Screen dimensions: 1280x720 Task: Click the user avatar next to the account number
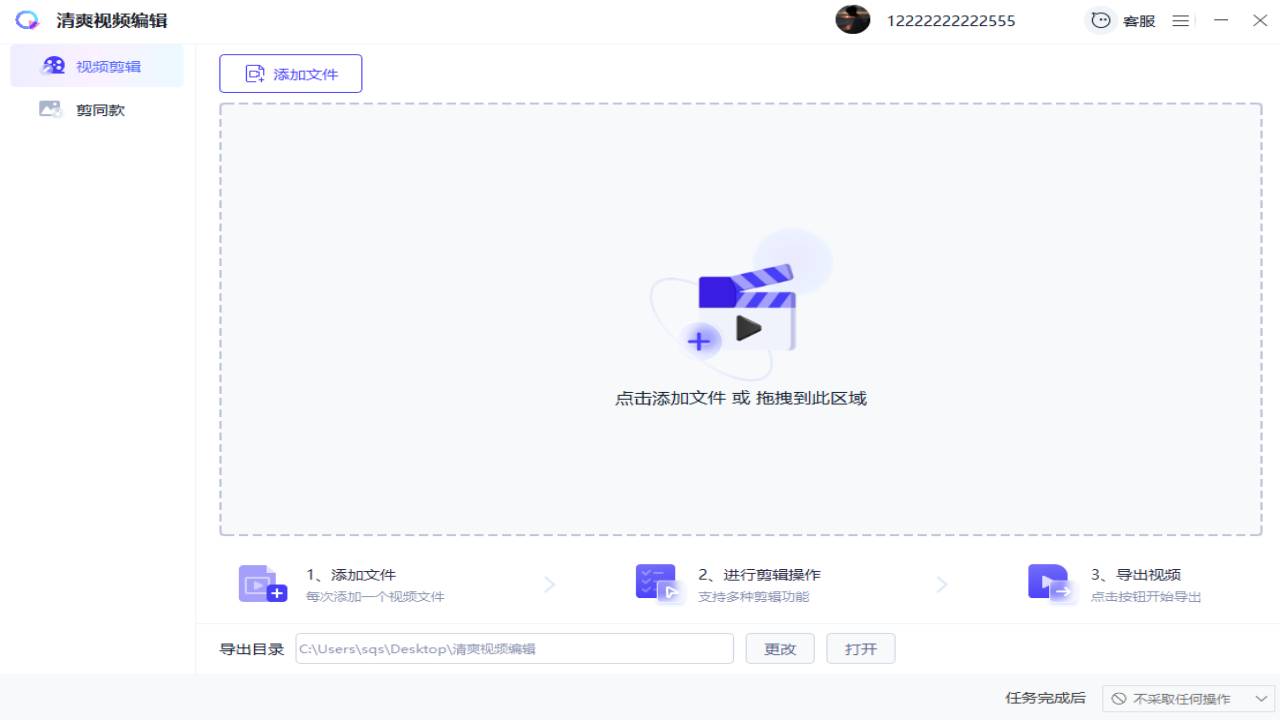853,19
